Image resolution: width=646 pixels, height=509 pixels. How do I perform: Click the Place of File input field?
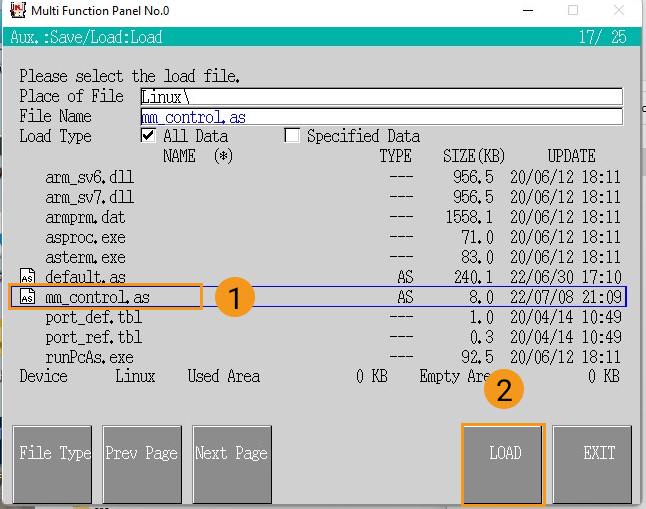click(x=380, y=97)
